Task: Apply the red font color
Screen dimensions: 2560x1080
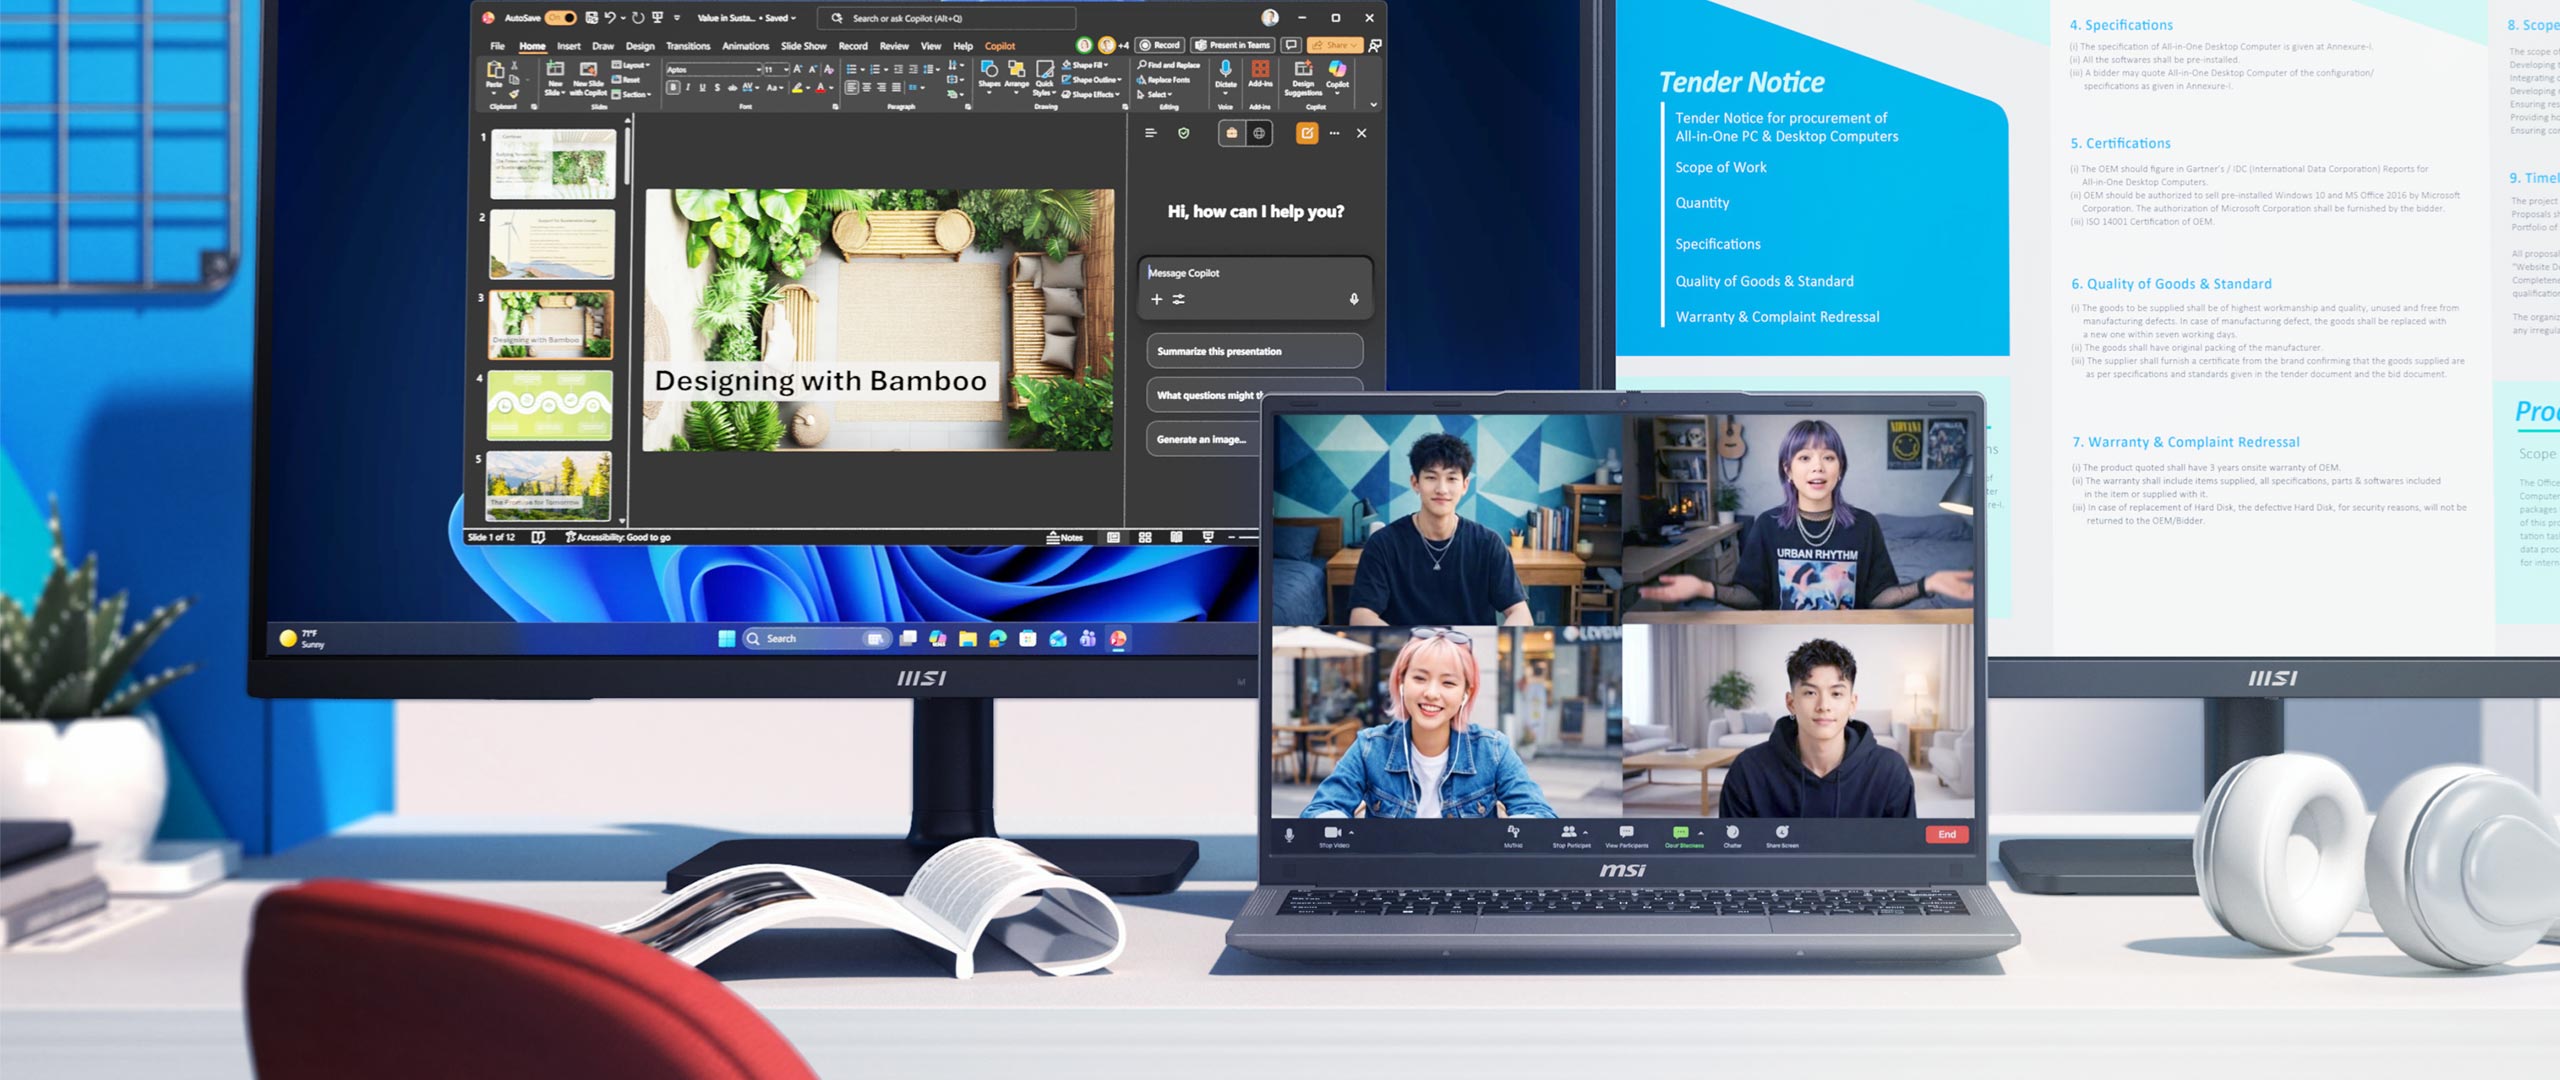Action: [x=820, y=88]
